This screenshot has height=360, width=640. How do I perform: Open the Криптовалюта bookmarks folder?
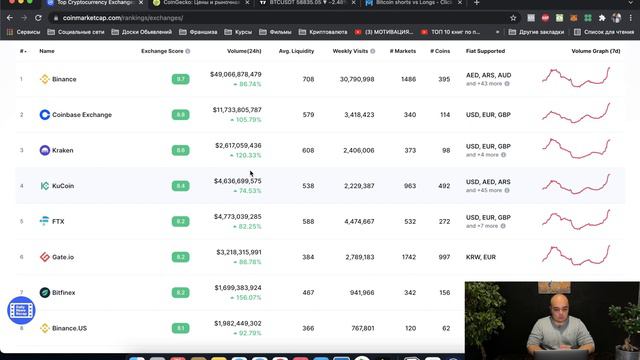click(323, 32)
